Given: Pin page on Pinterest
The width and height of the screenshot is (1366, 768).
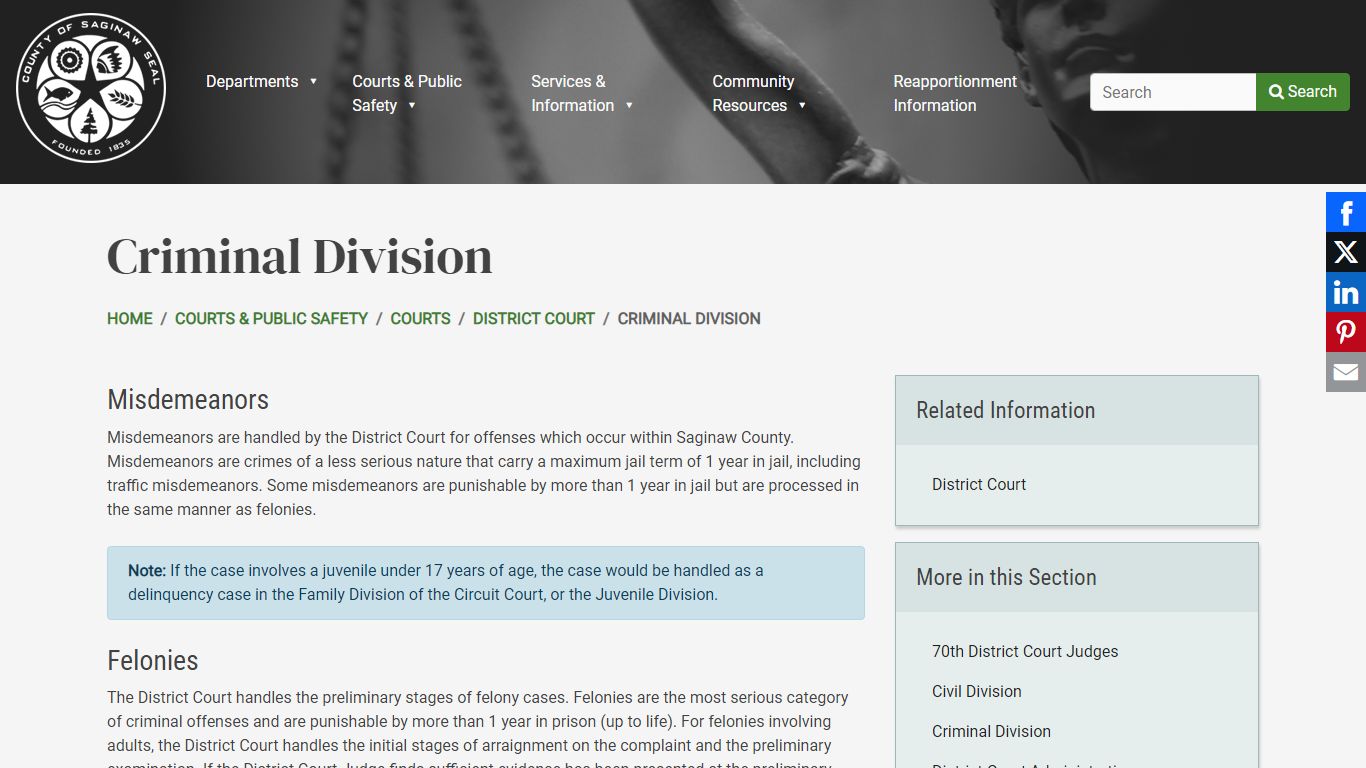Looking at the screenshot, I should [1346, 332].
